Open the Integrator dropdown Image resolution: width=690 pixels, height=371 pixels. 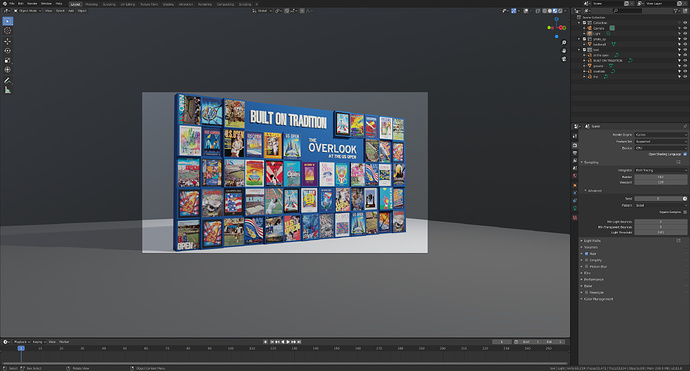tap(660, 170)
